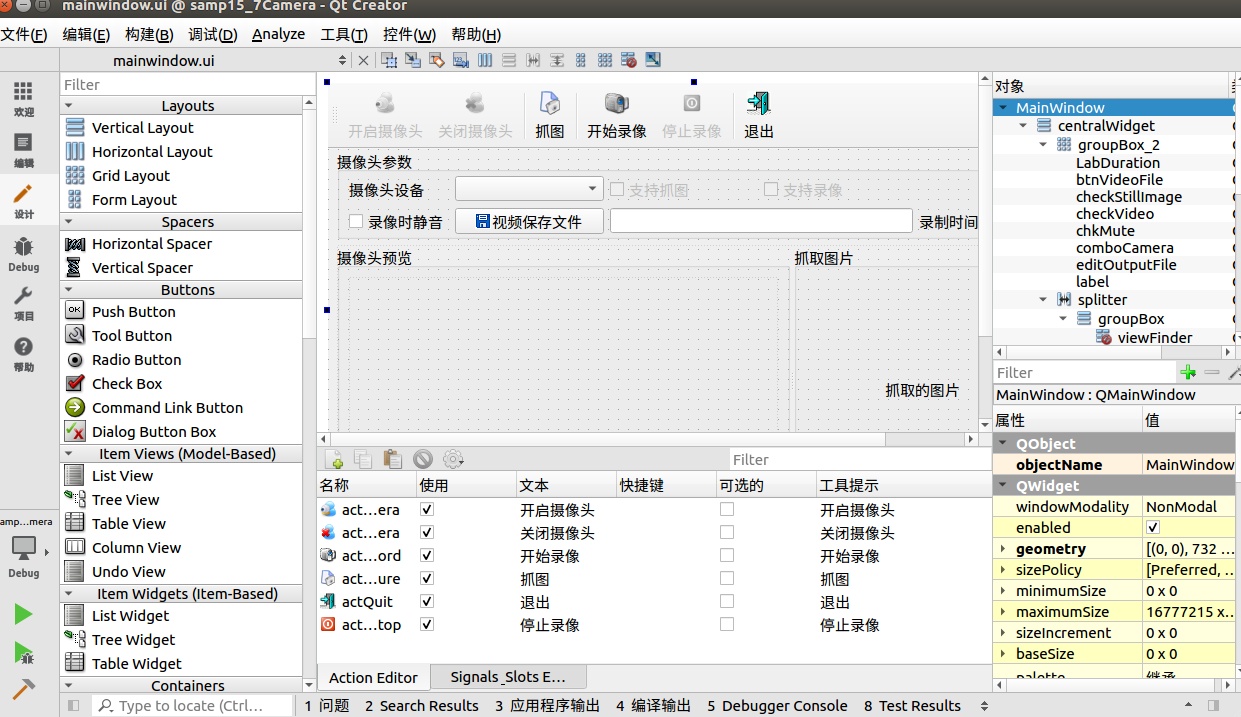Expand the sizePolicy property
1241x717 pixels.
1003,569
